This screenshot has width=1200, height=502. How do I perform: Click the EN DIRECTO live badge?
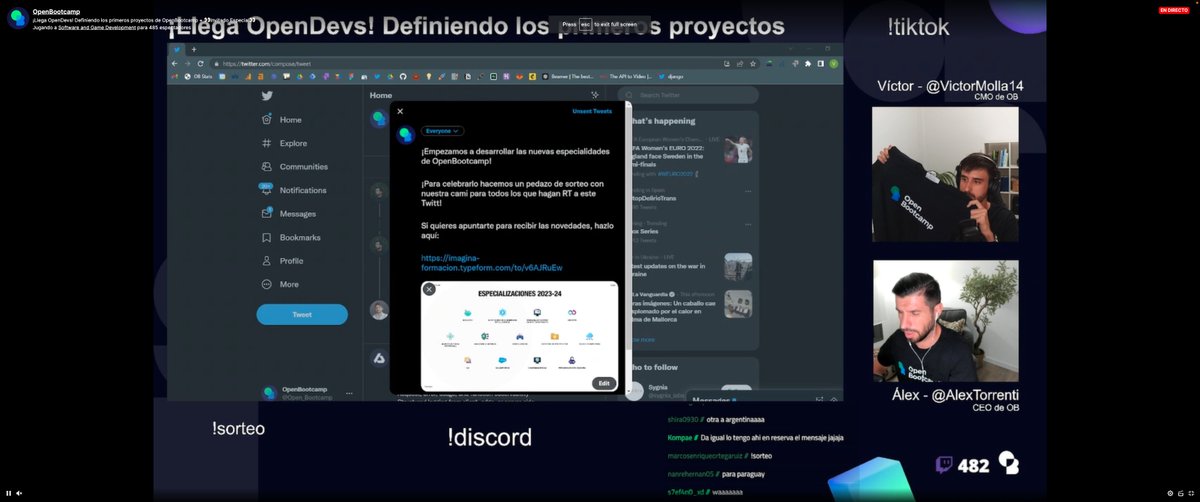(x=1174, y=10)
